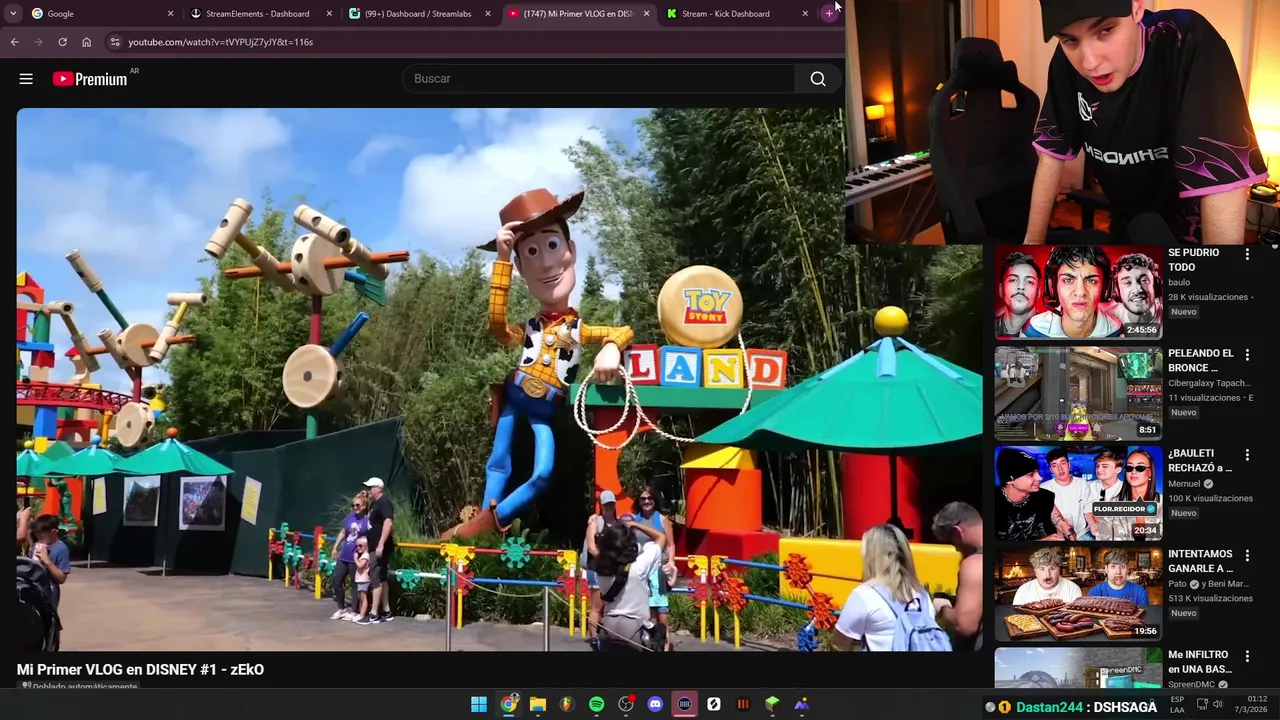Open the PELEANDO EL BRONCE video thumbnail

pyautogui.click(x=1078, y=392)
